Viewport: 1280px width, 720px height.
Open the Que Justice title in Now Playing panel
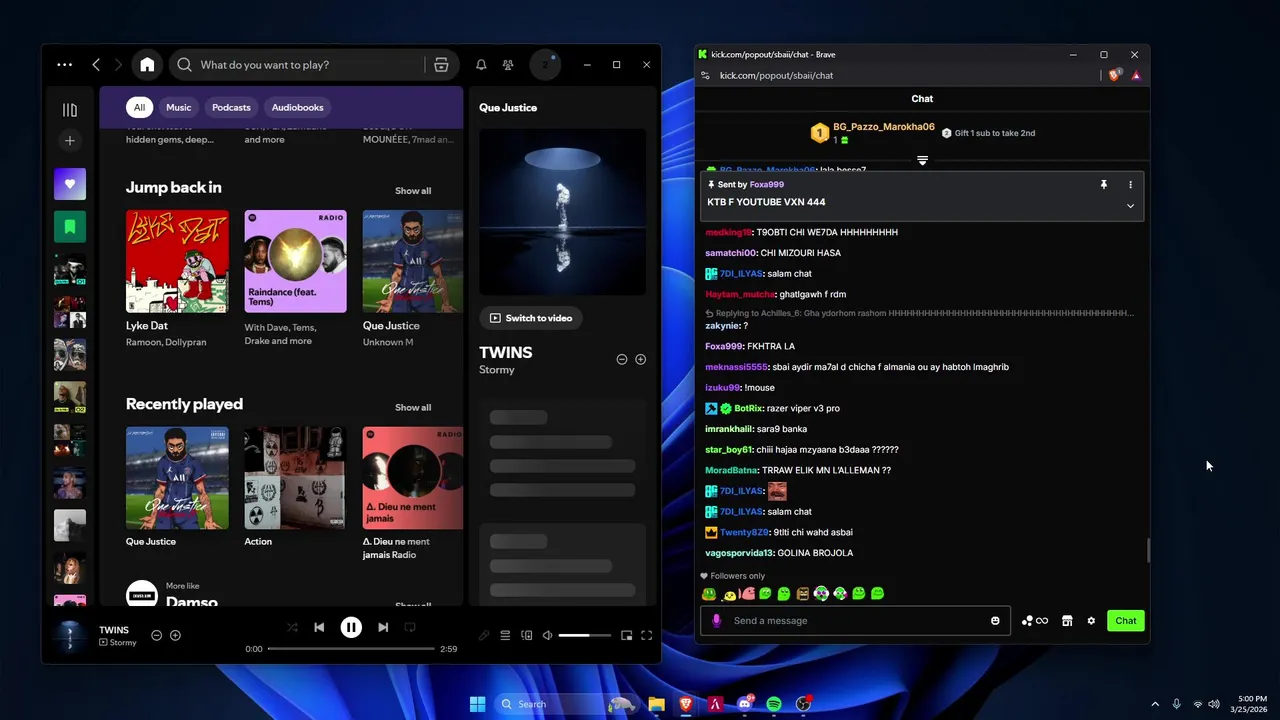click(508, 107)
